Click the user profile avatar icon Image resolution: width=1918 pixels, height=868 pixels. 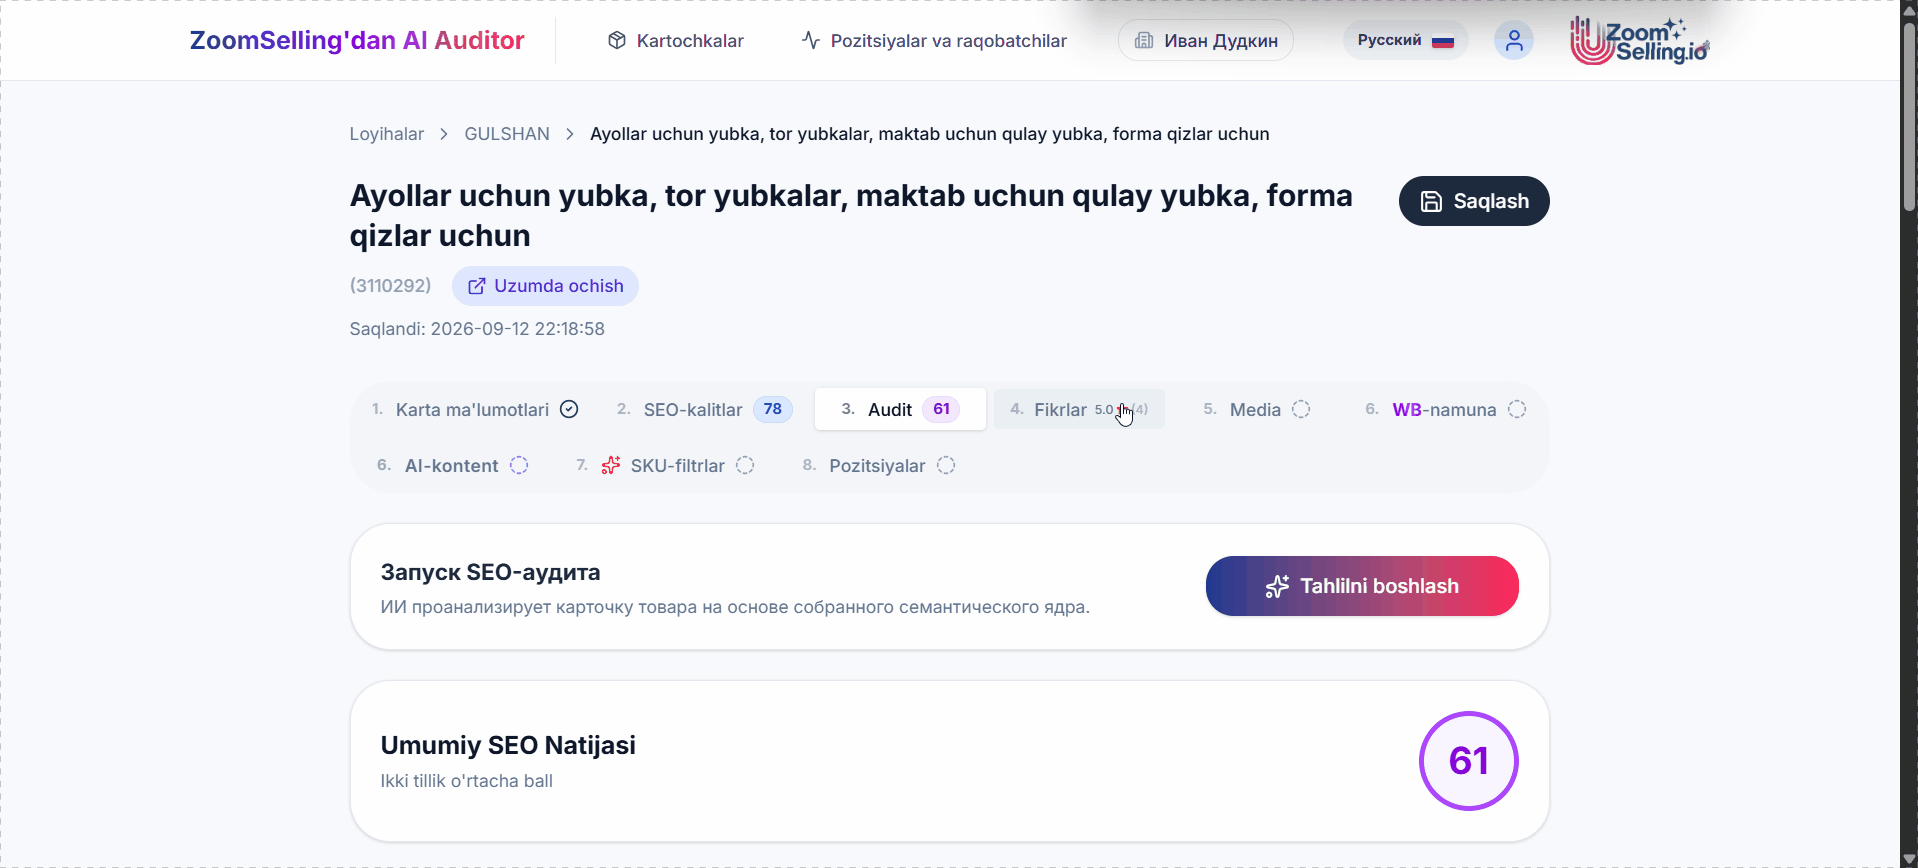[1513, 40]
